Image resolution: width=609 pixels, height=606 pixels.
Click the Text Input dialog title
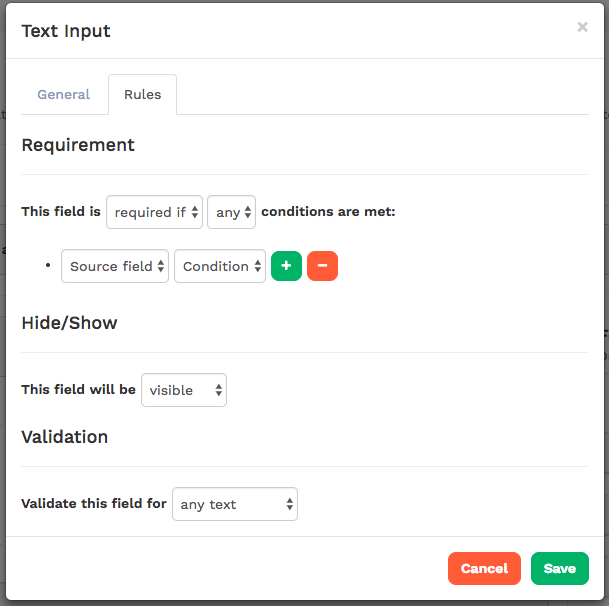pyautogui.click(x=66, y=31)
